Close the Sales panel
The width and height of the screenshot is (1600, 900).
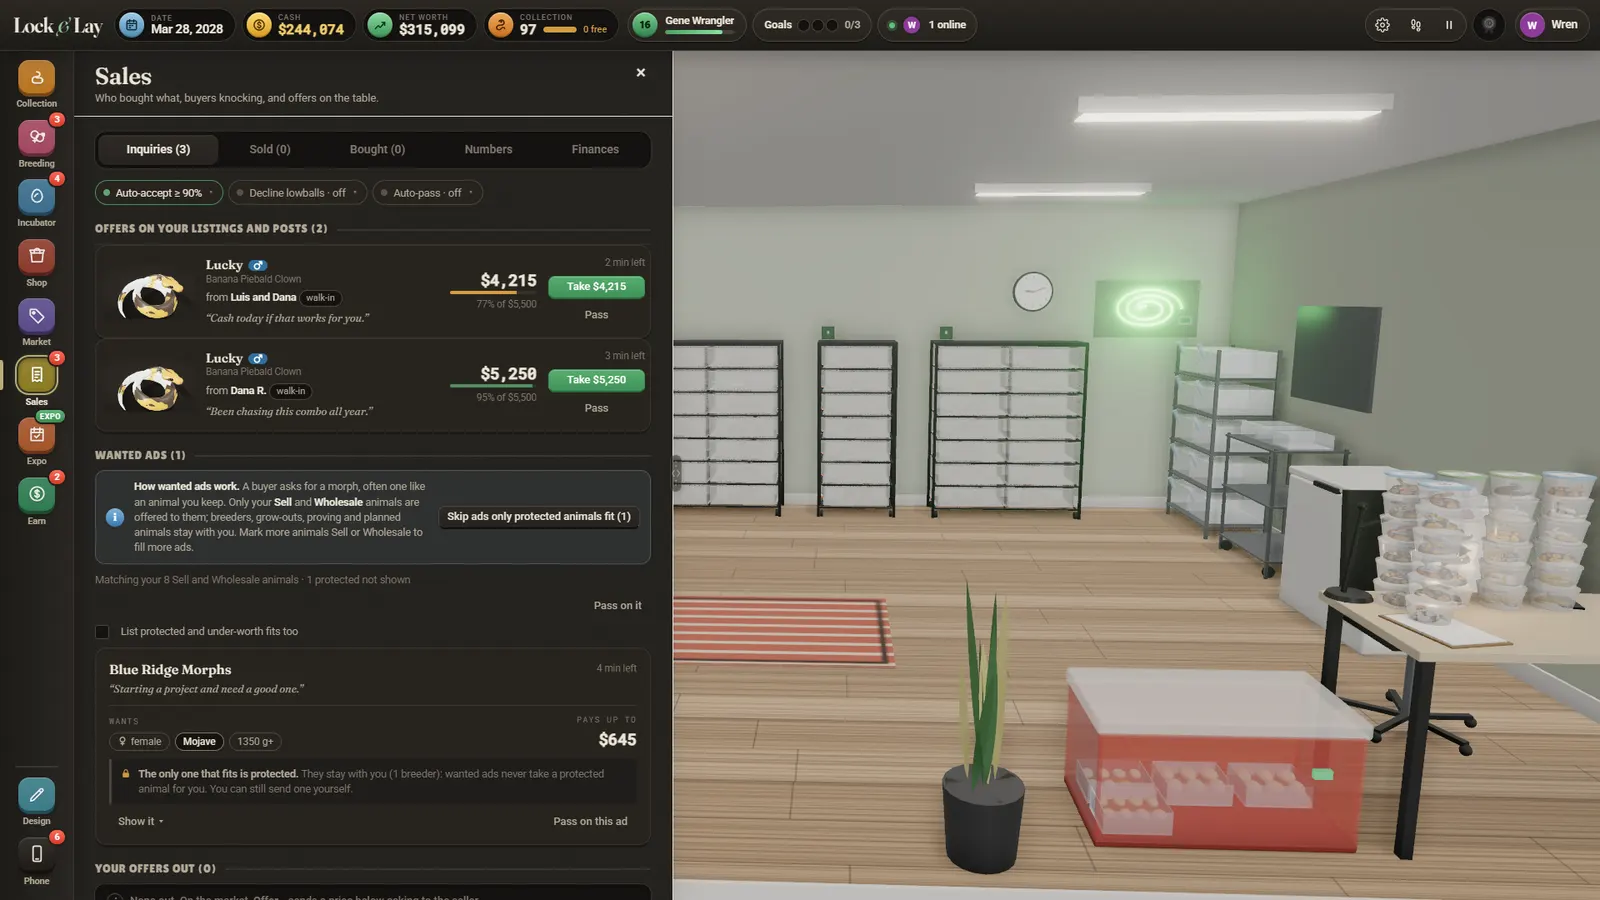click(x=641, y=73)
